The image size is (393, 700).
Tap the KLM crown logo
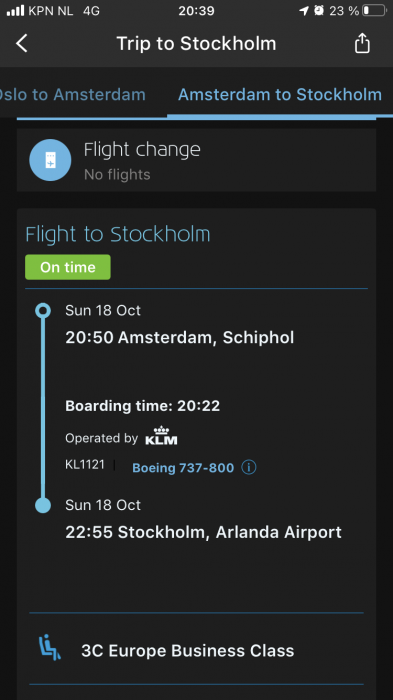tap(161, 436)
